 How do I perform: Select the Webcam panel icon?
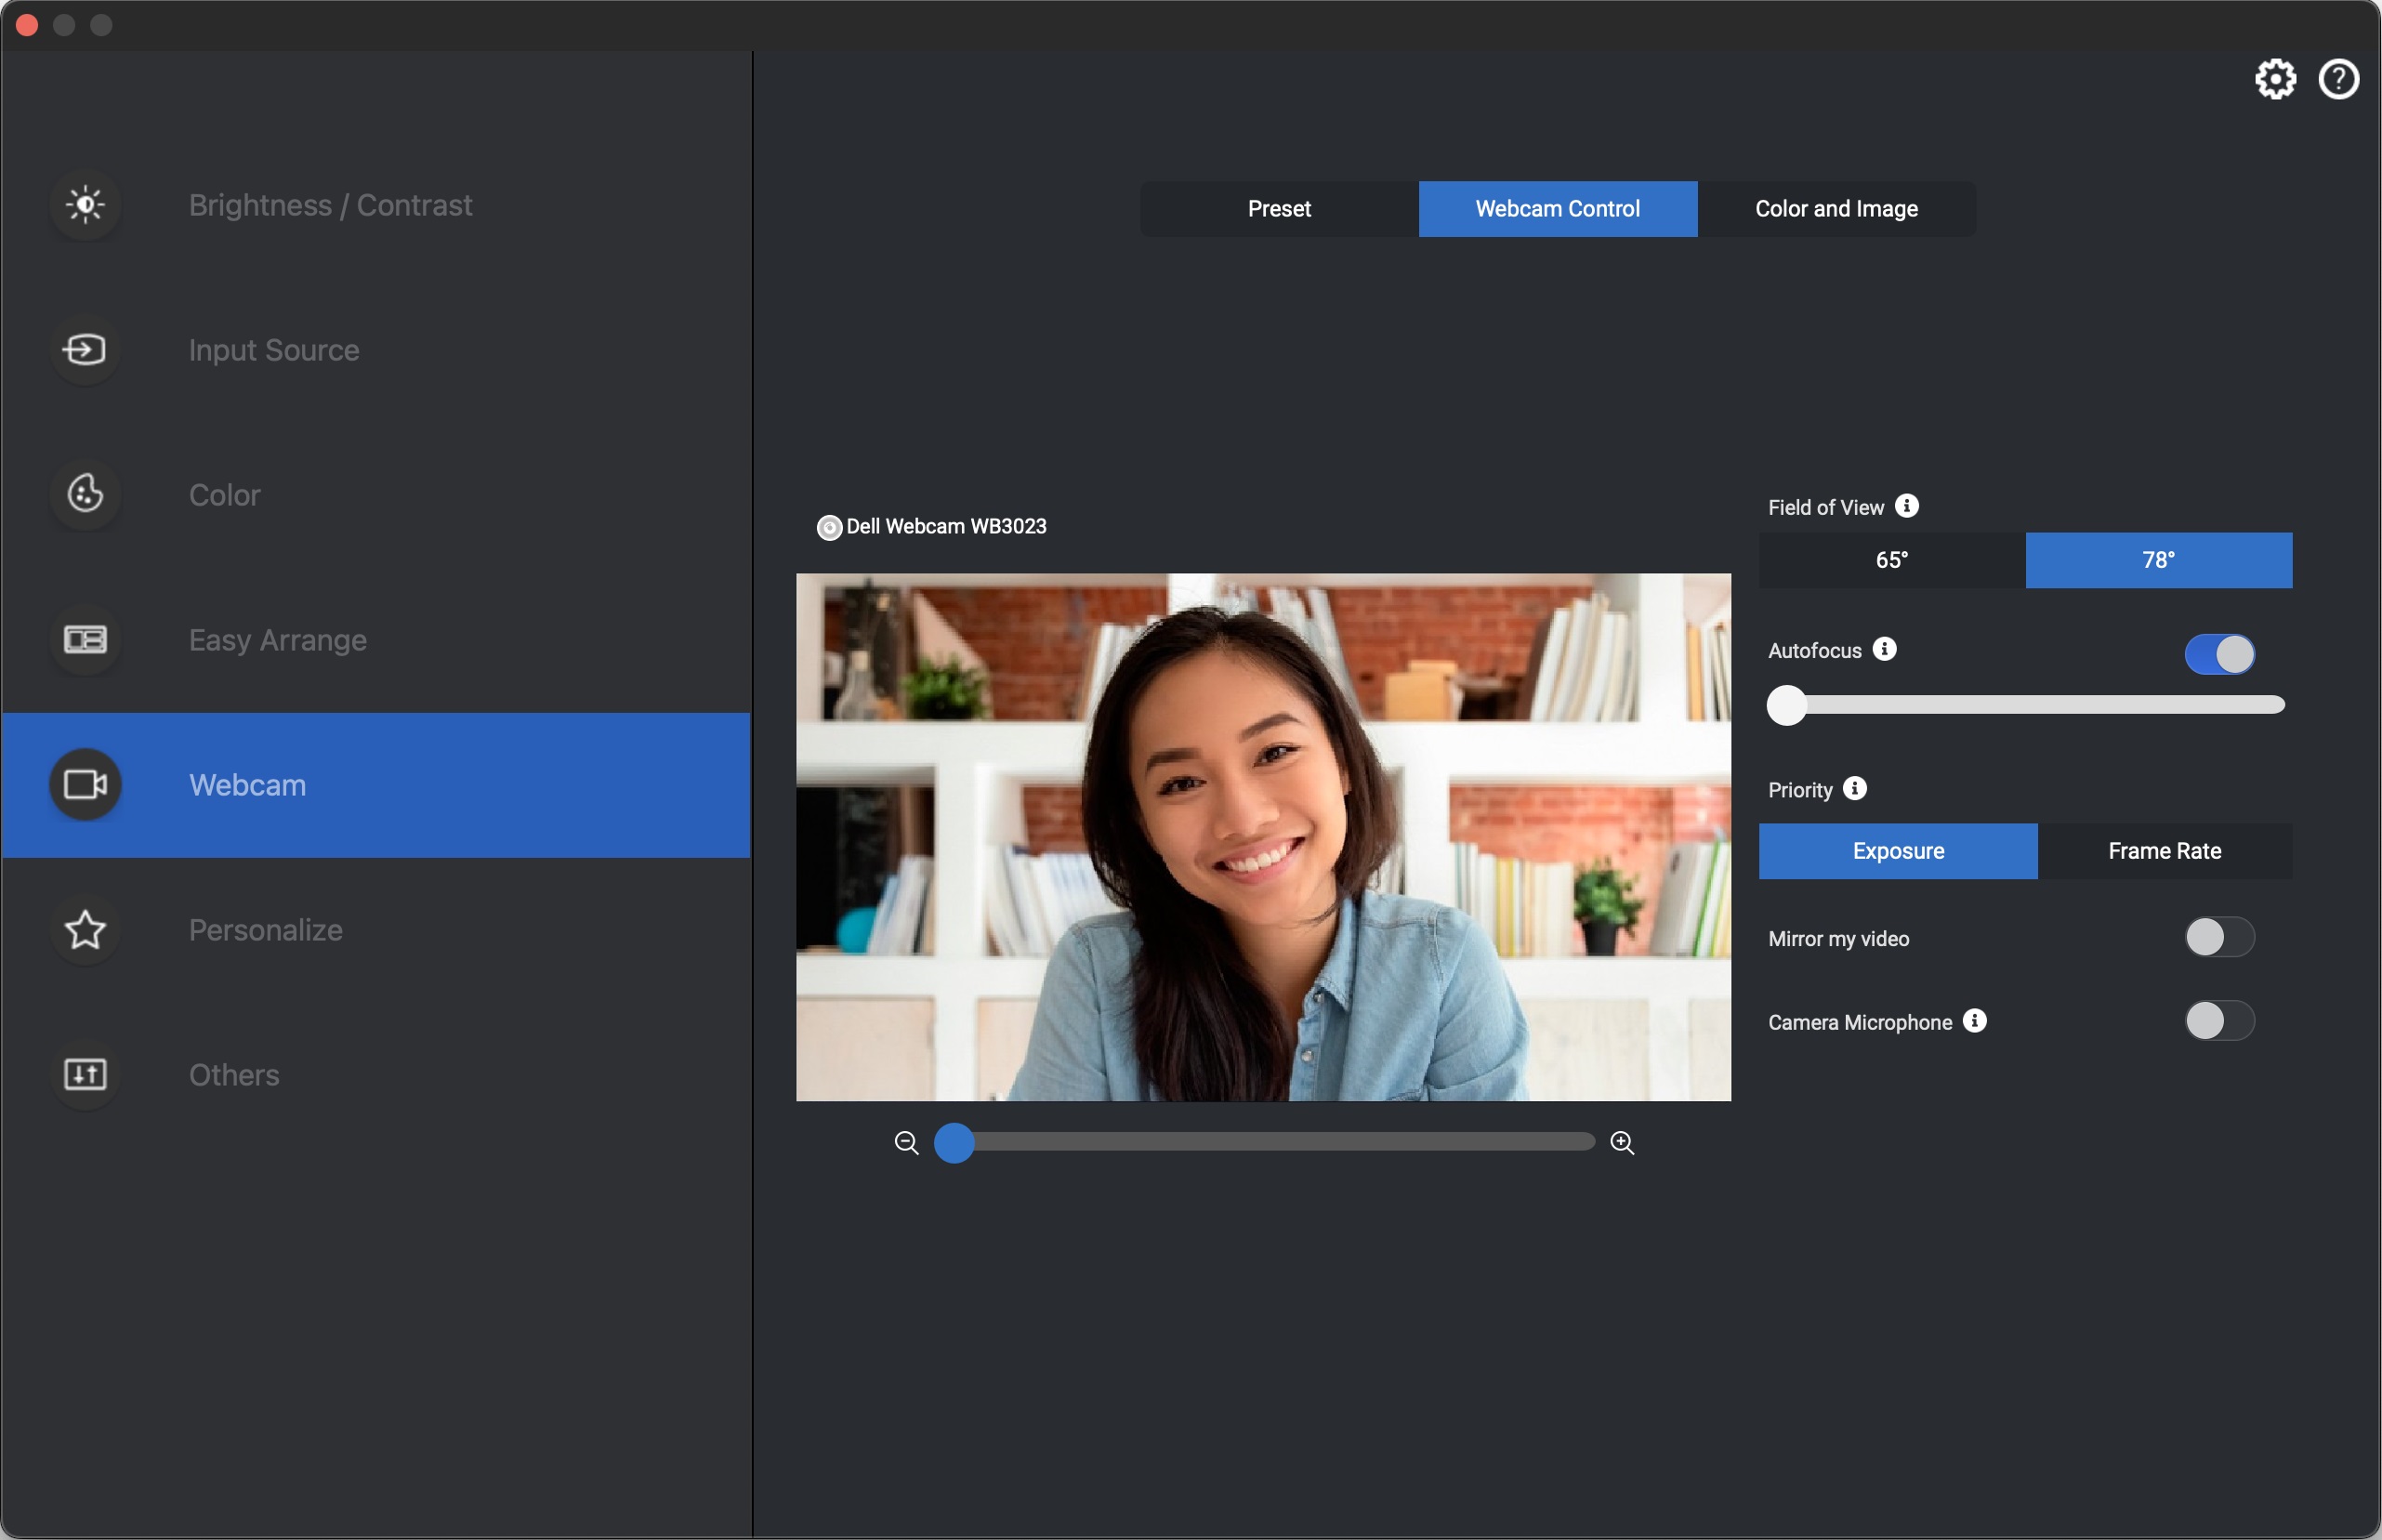(84, 783)
